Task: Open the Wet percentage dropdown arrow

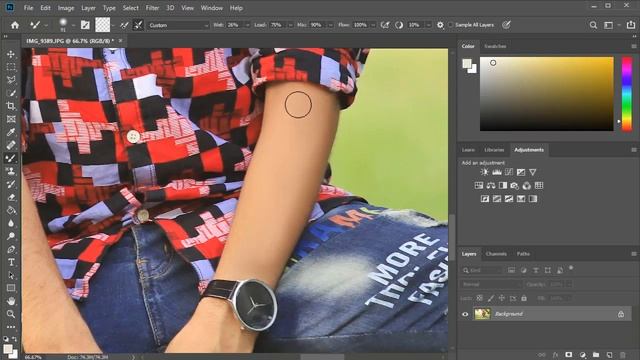Action: click(247, 25)
